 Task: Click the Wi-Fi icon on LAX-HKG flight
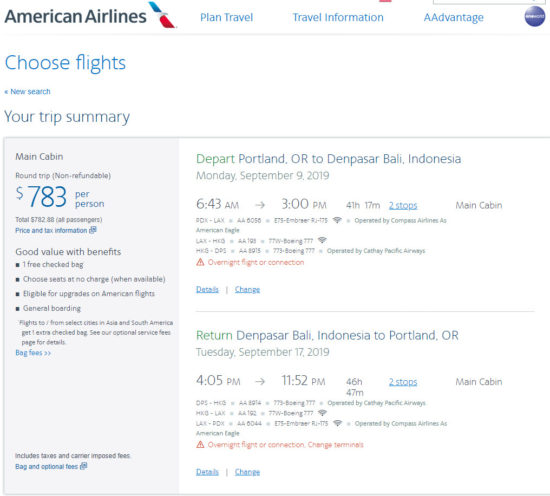(x=322, y=240)
